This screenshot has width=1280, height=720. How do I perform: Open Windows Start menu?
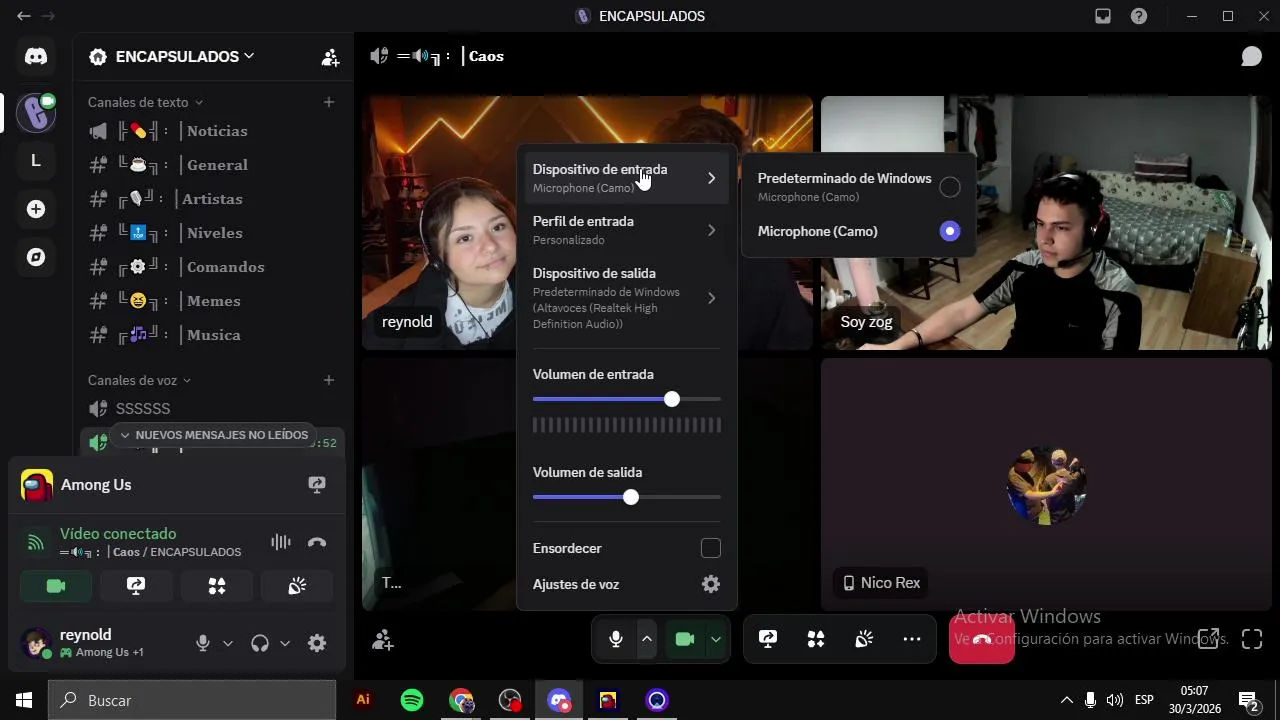(24, 700)
